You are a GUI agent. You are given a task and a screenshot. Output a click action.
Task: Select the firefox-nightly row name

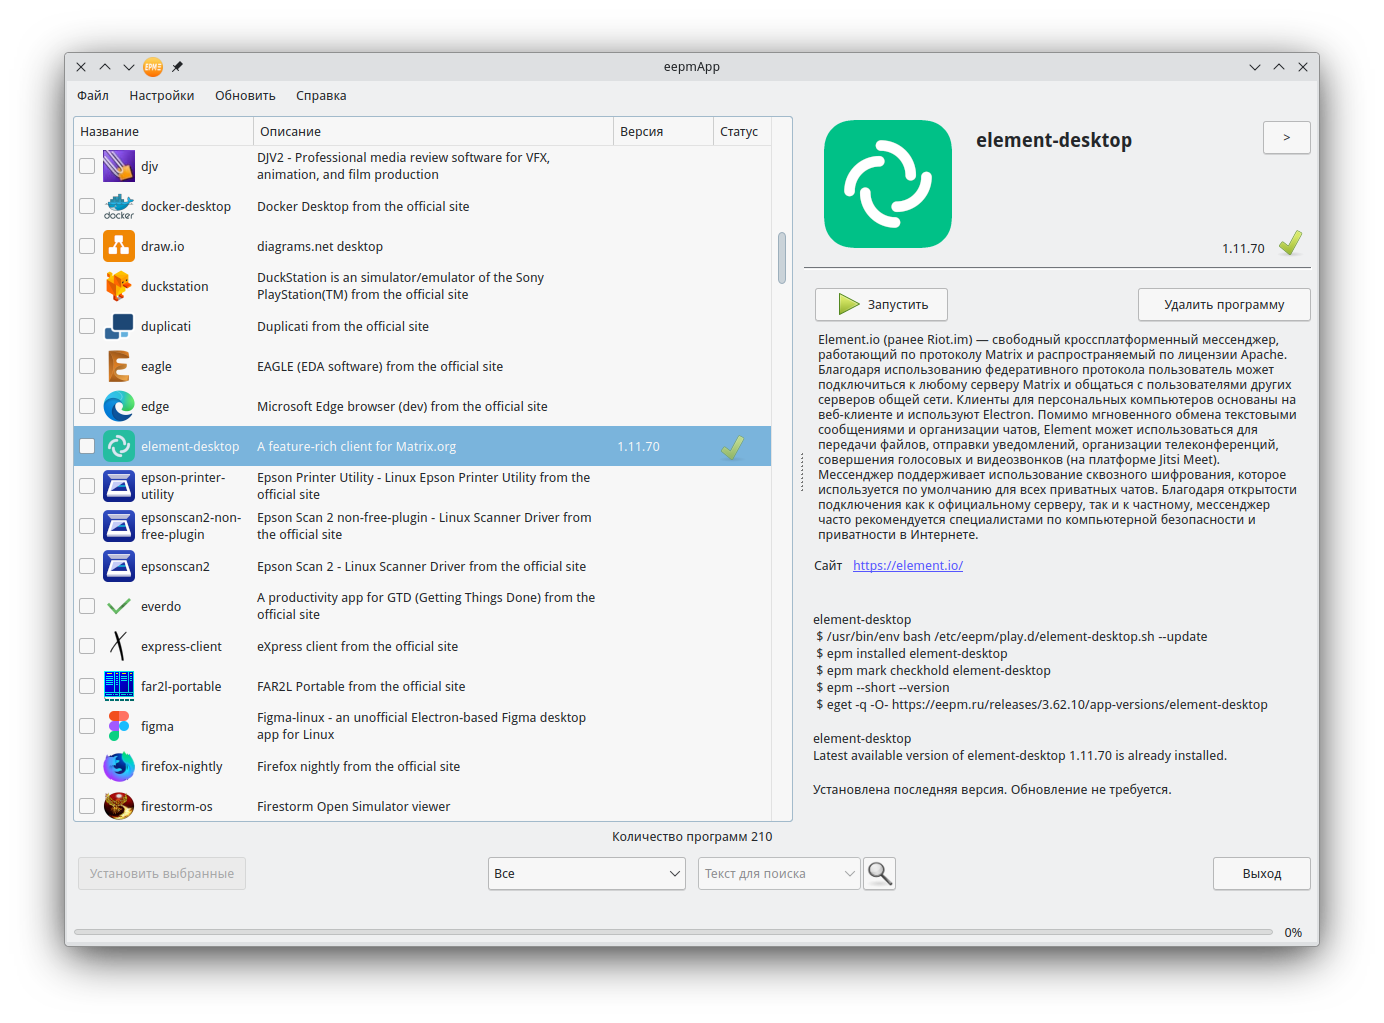(x=182, y=766)
